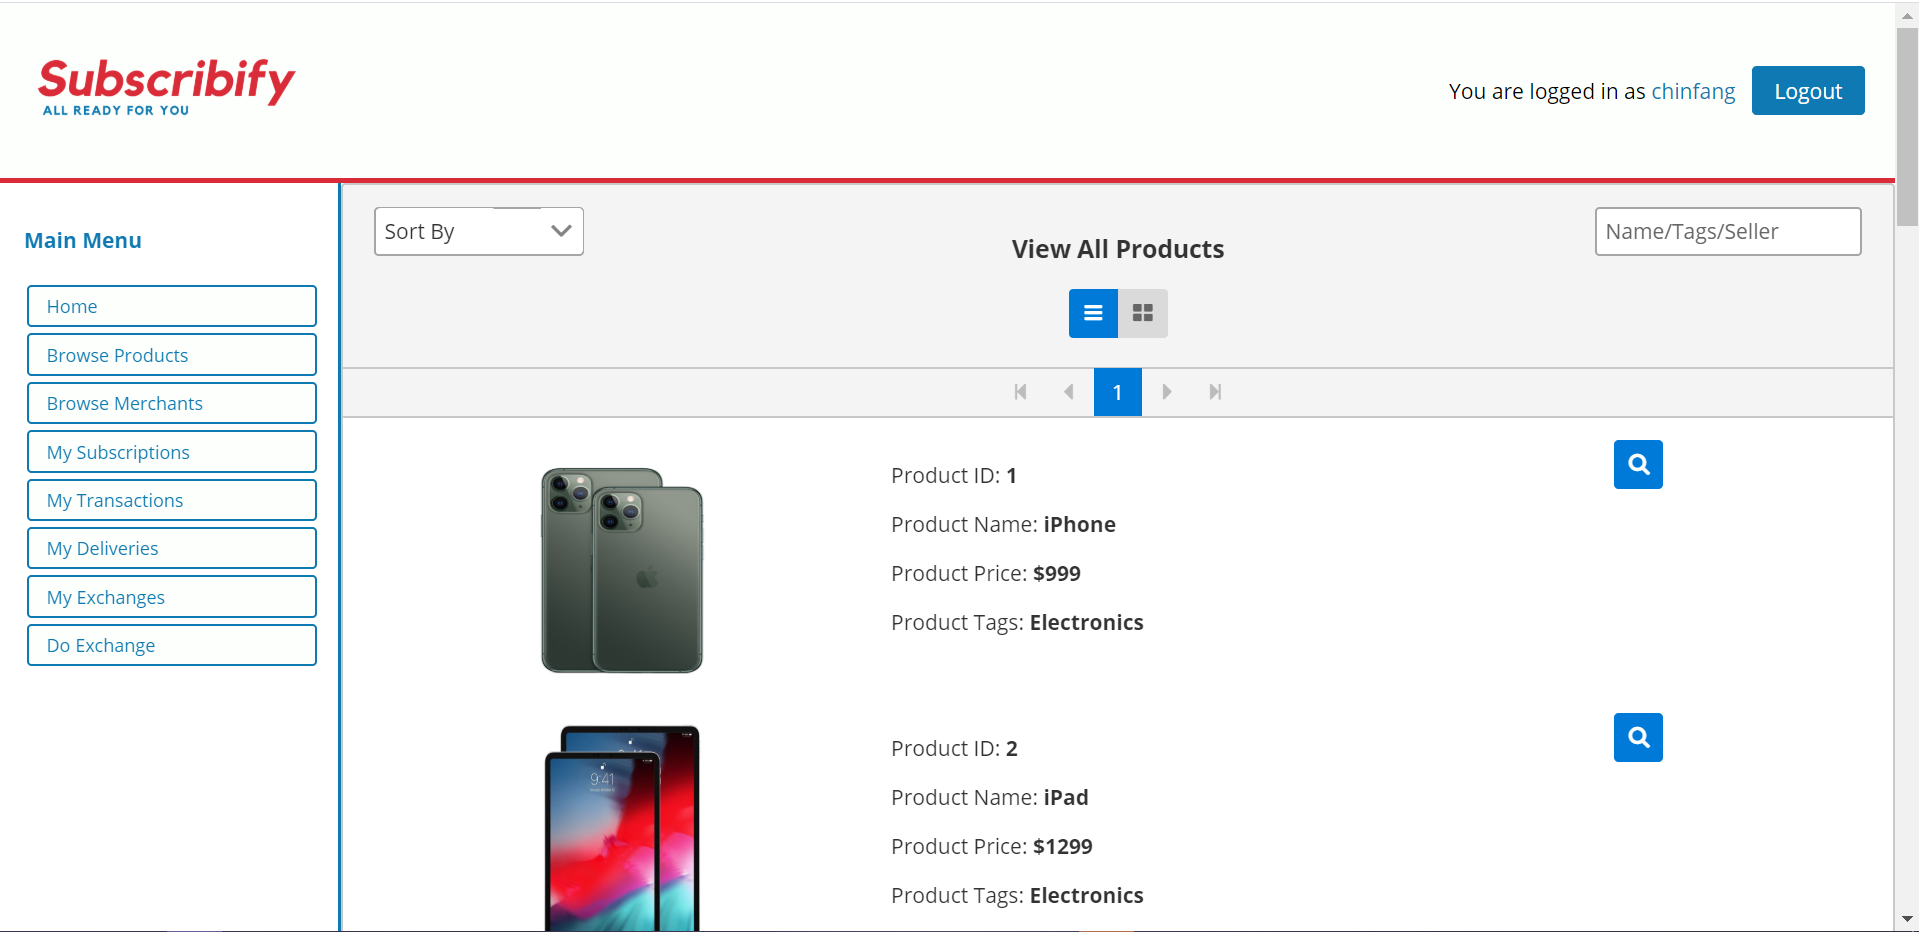The width and height of the screenshot is (1919, 932).
Task: Switch to list view layout
Action: point(1093,313)
